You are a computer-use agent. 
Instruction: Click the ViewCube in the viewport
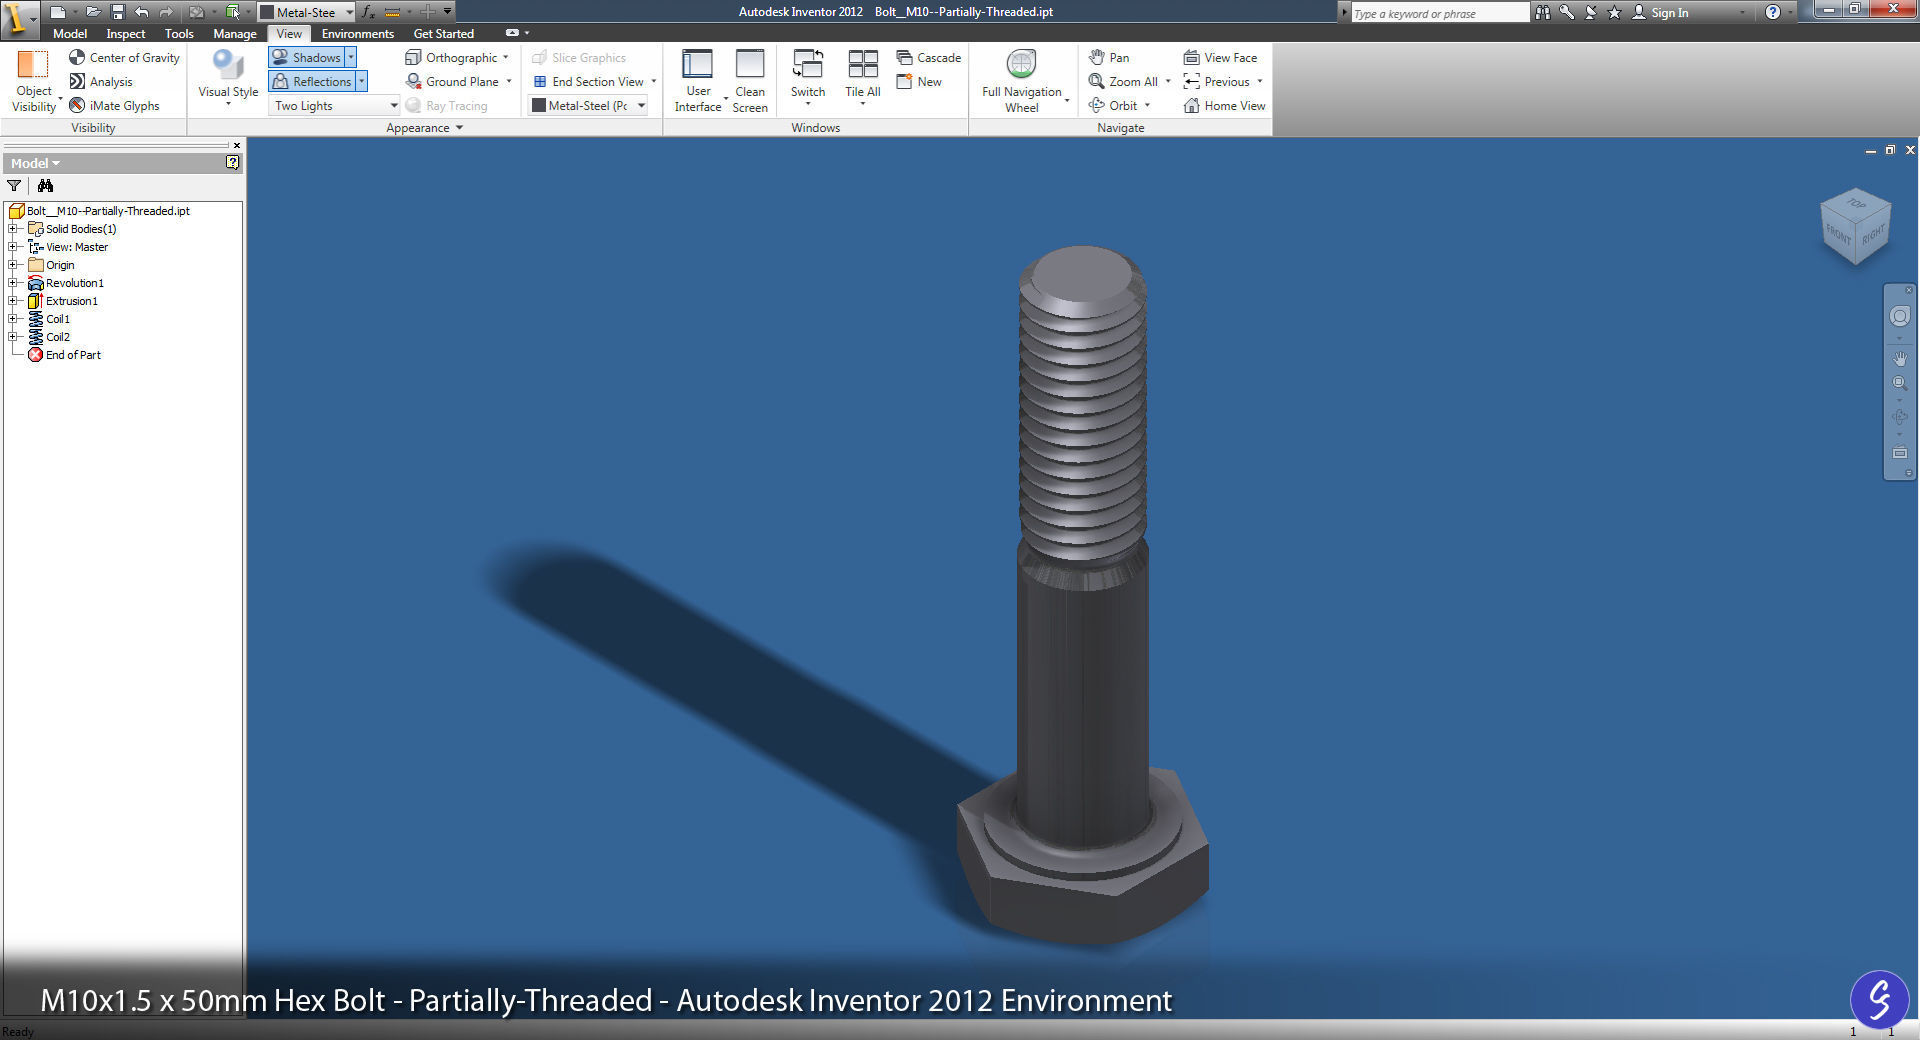(x=1855, y=227)
